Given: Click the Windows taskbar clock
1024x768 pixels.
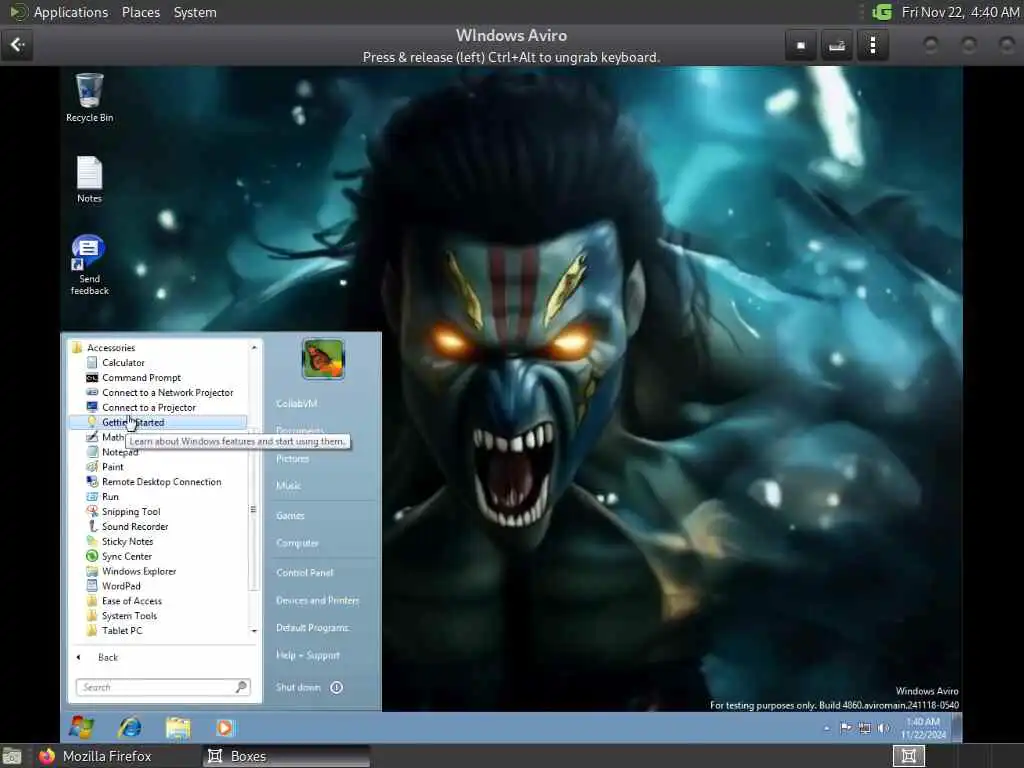Looking at the screenshot, I should tap(923, 728).
